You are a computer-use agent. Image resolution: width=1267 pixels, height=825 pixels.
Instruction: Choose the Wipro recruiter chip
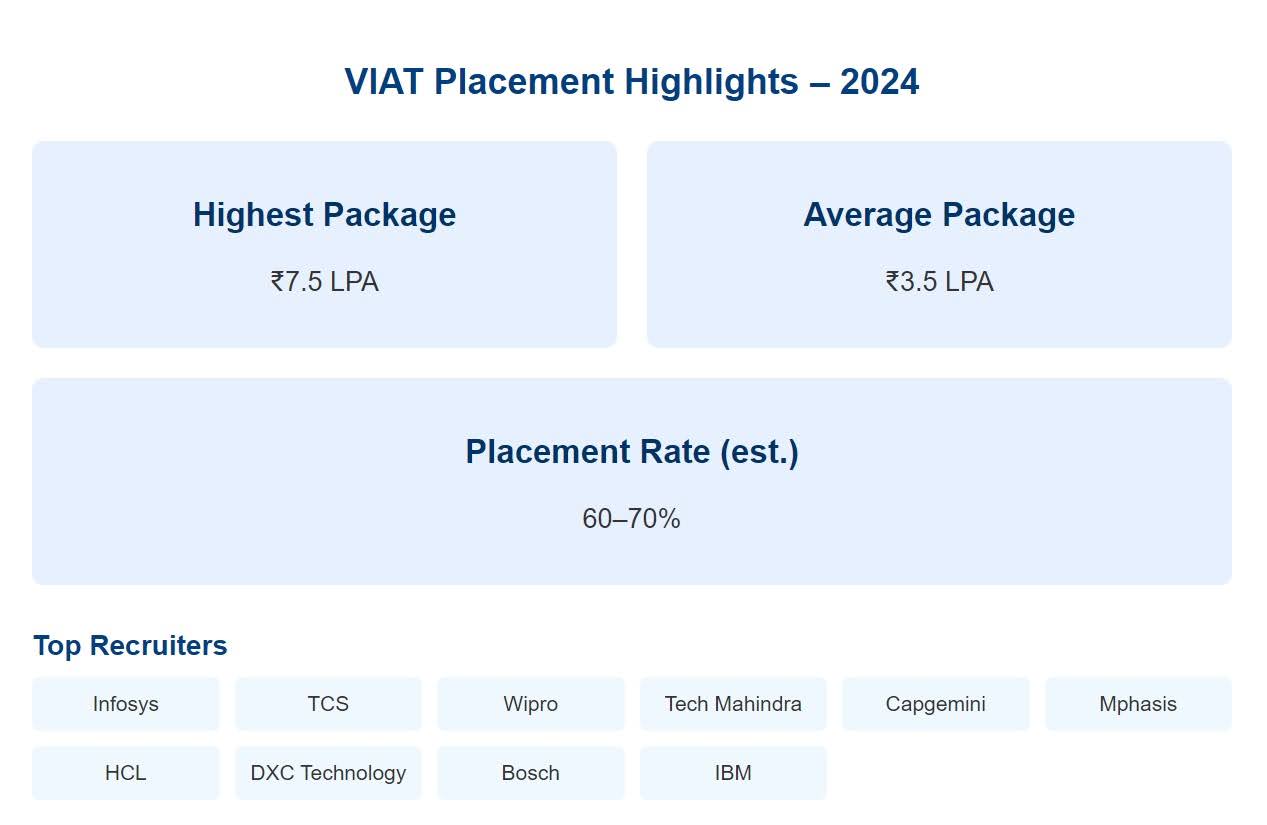pyautogui.click(x=531, y=704)
